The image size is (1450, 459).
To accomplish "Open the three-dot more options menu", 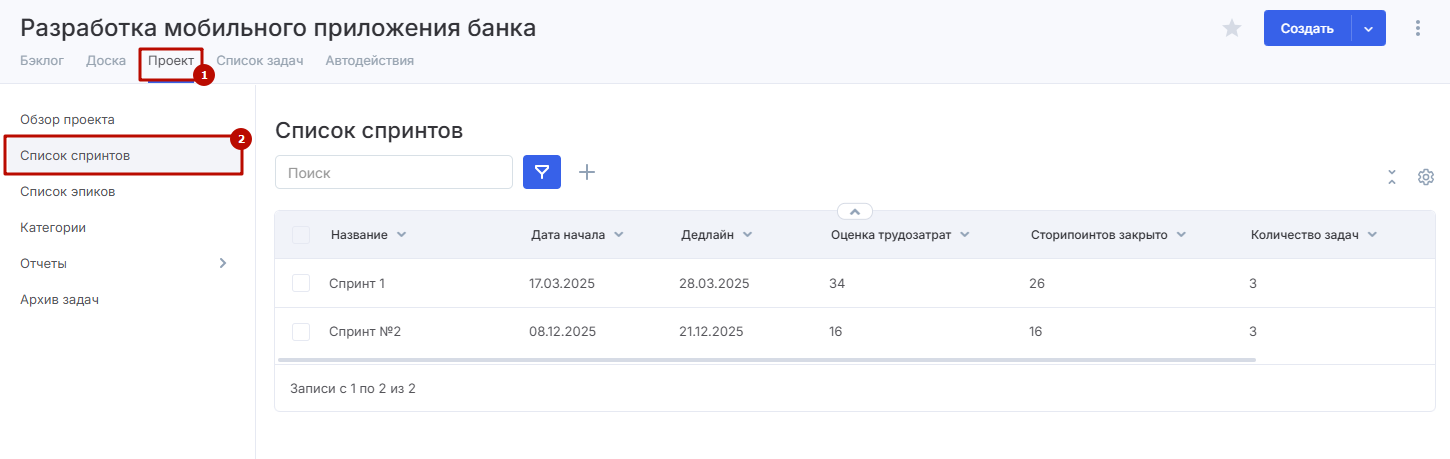I will [1417, 29].
